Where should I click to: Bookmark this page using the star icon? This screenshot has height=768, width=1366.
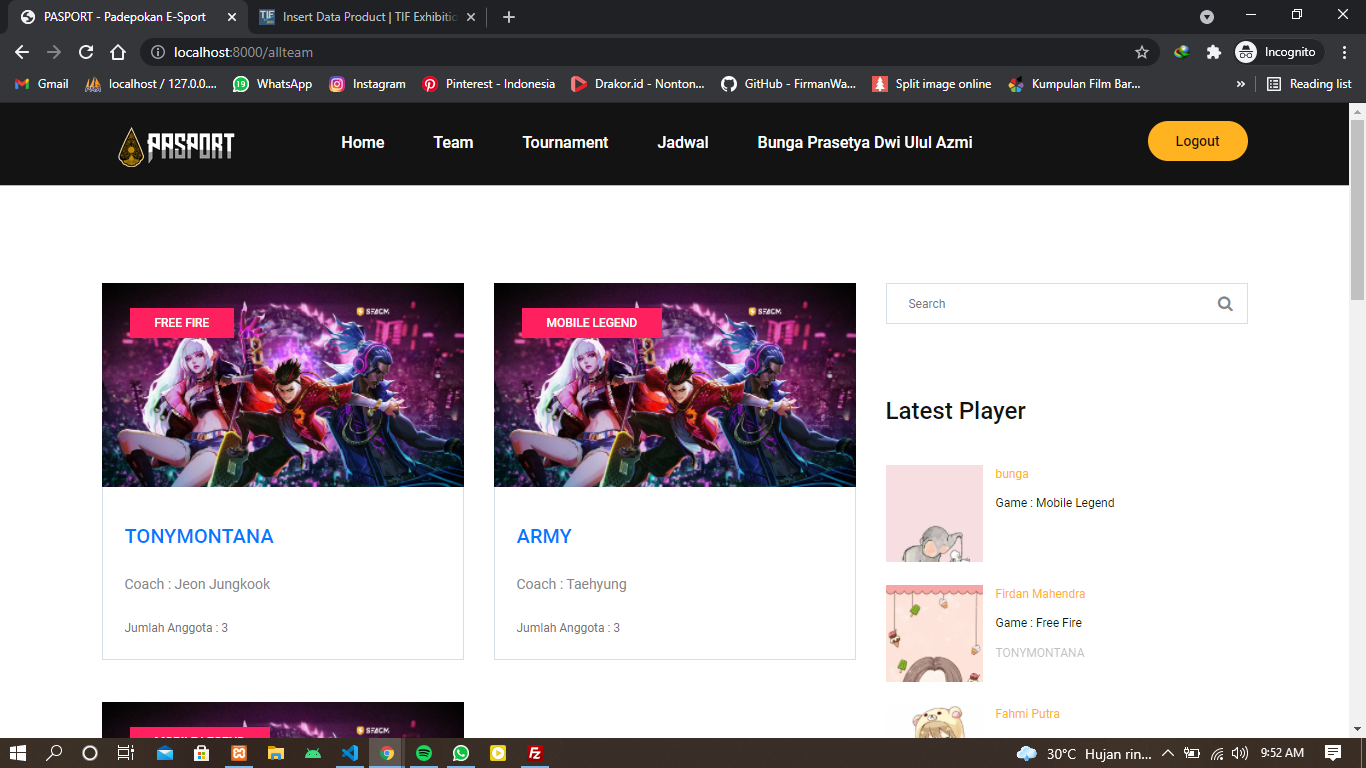click(x=1141, y=52)
